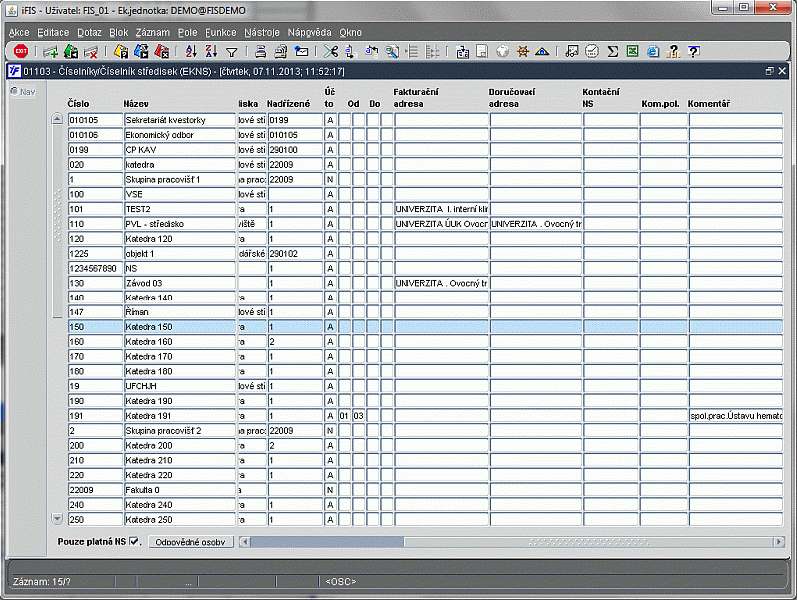Screen dimensions: 797x600
Task: Click the funnel filter icon
Action: point(232,51)
